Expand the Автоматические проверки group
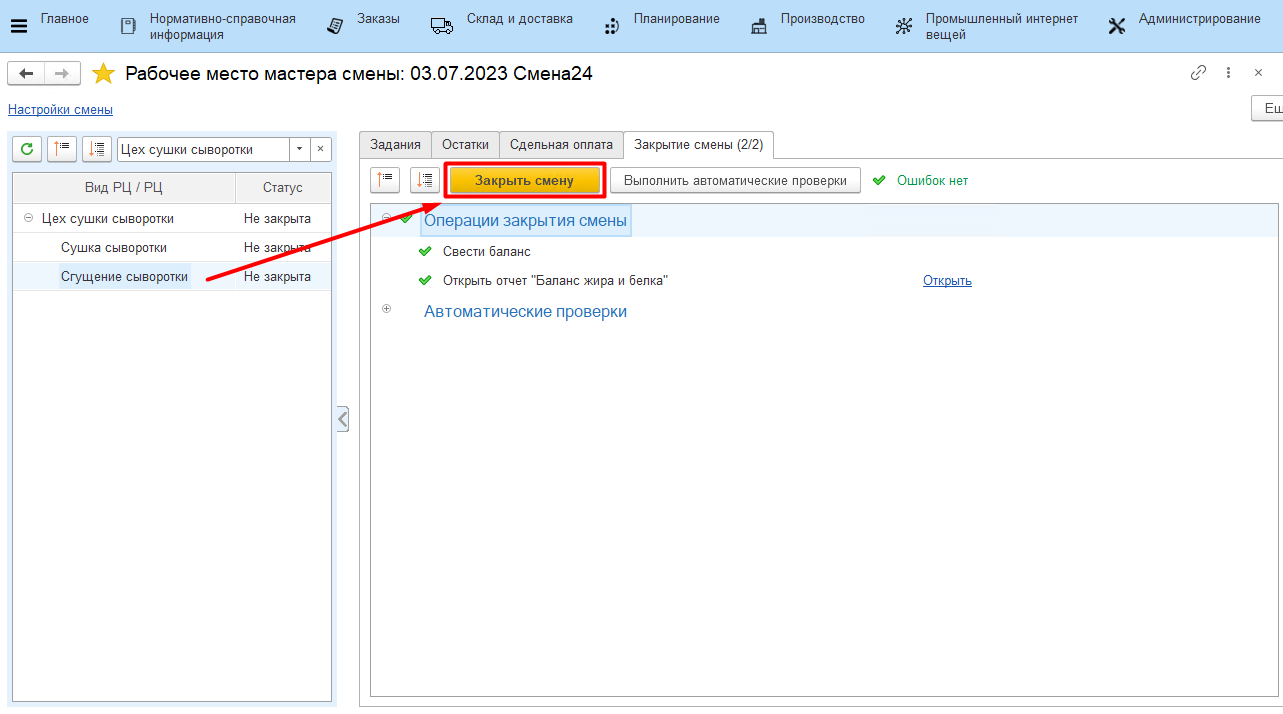Screen dimensions: 1283x714 [387, 309]
